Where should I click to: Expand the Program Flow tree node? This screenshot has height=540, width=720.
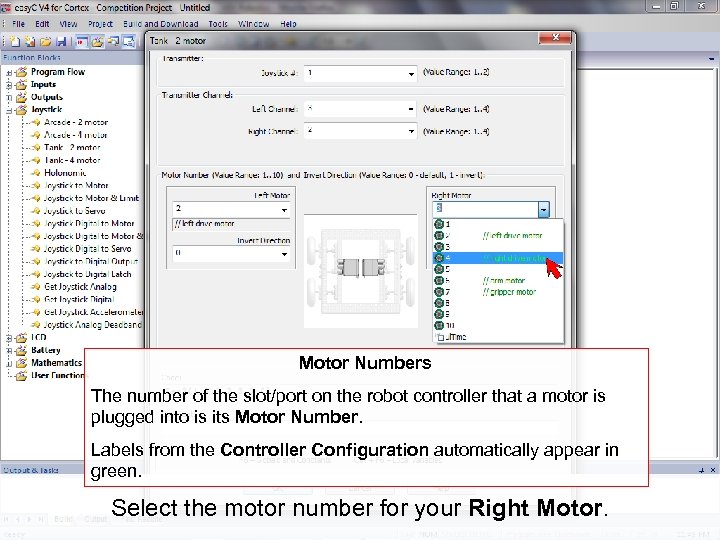coord(9,73)
